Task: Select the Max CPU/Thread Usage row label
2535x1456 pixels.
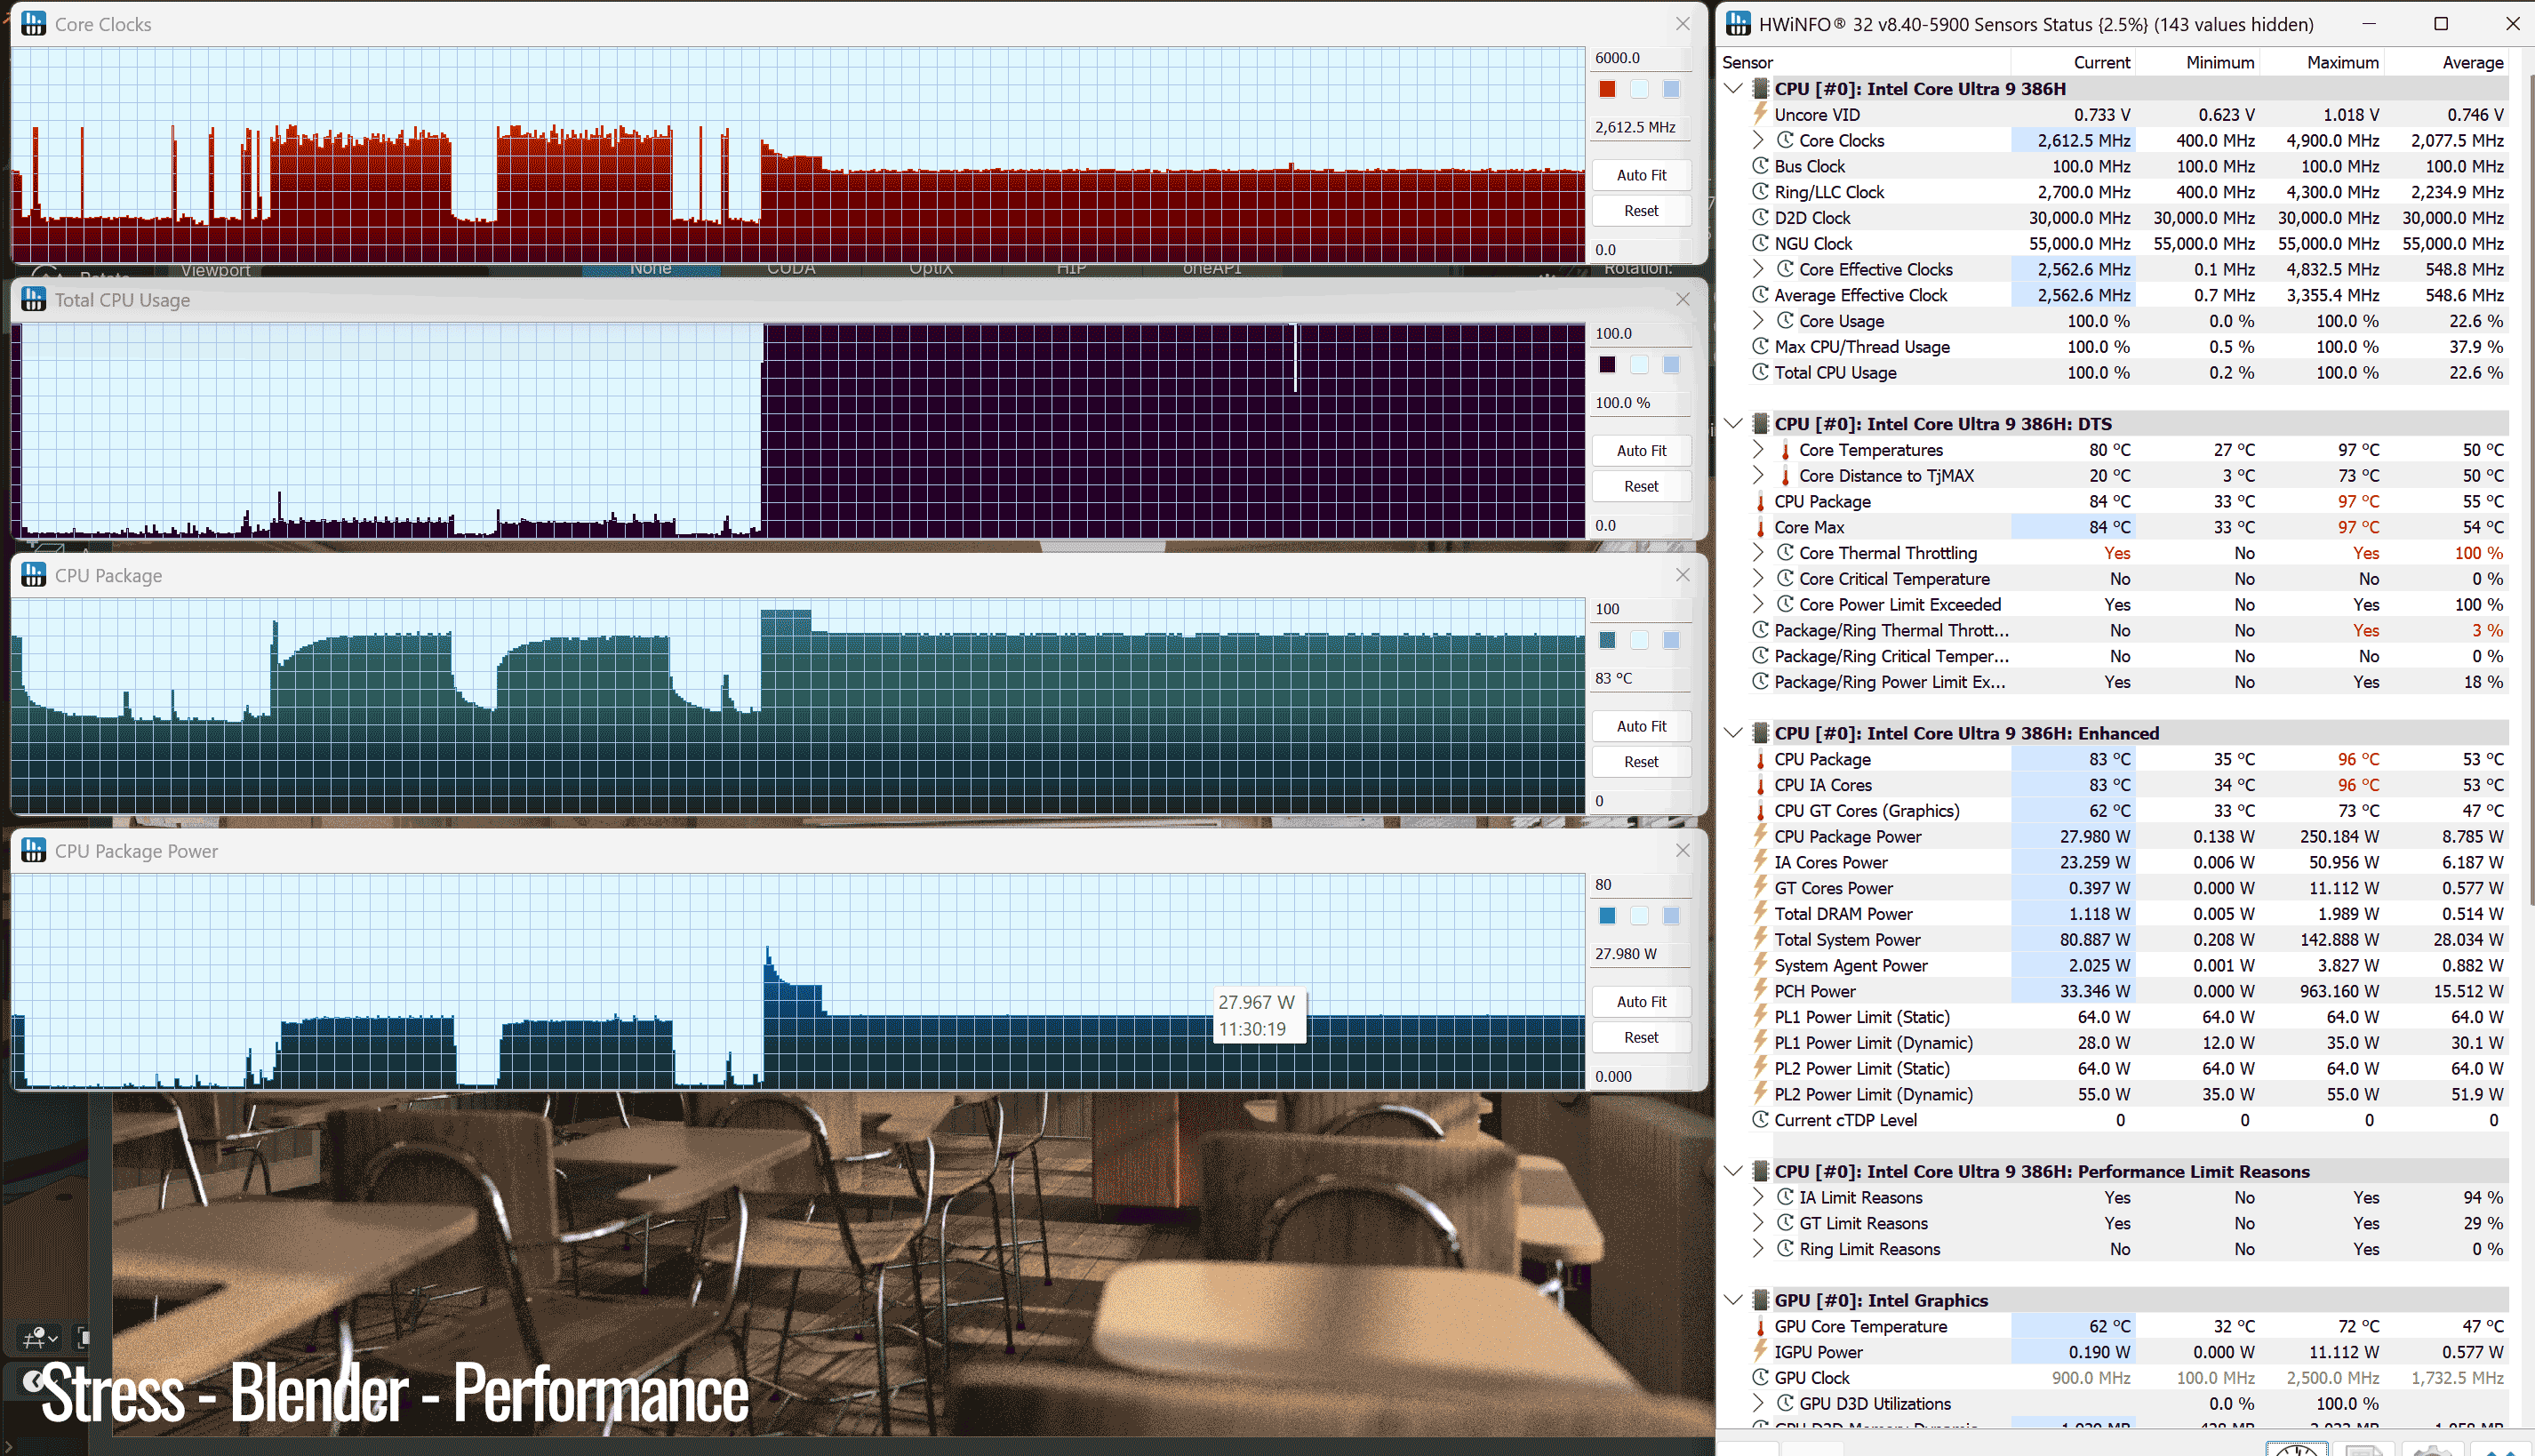Action: point(1861,346)
